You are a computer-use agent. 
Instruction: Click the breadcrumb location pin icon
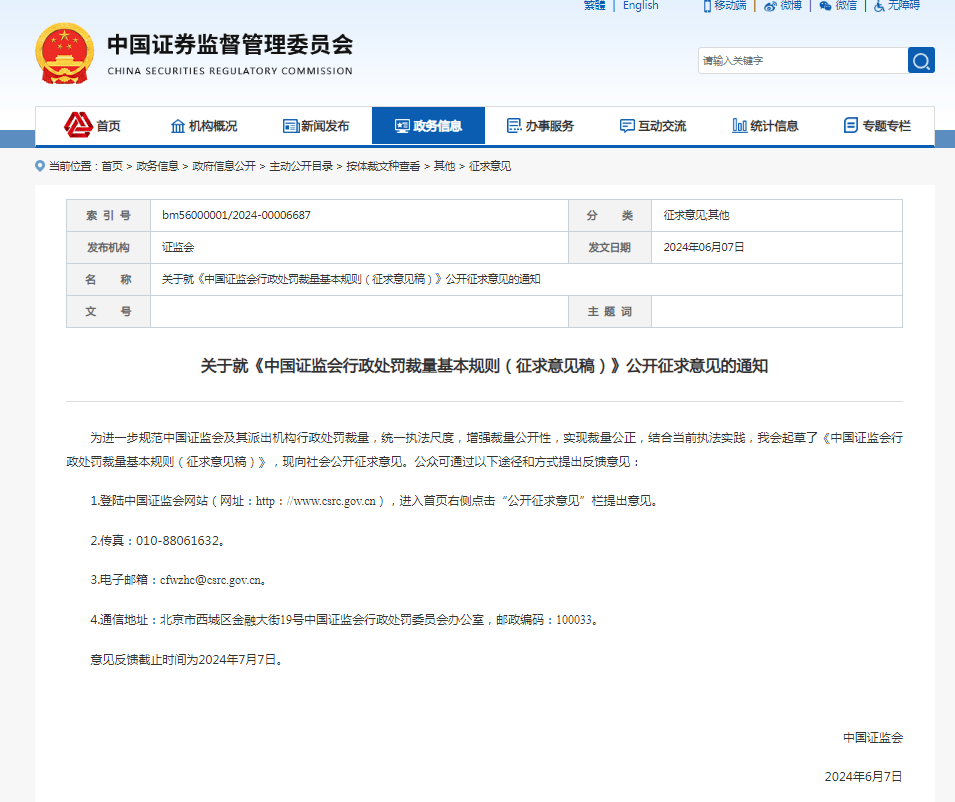(x=40, y=166)
